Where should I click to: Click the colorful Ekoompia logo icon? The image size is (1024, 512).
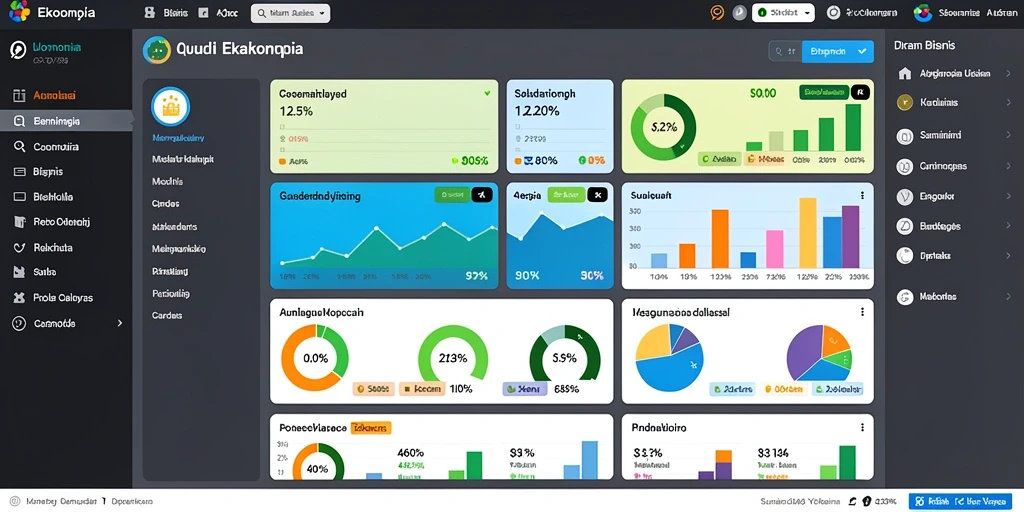20,11
